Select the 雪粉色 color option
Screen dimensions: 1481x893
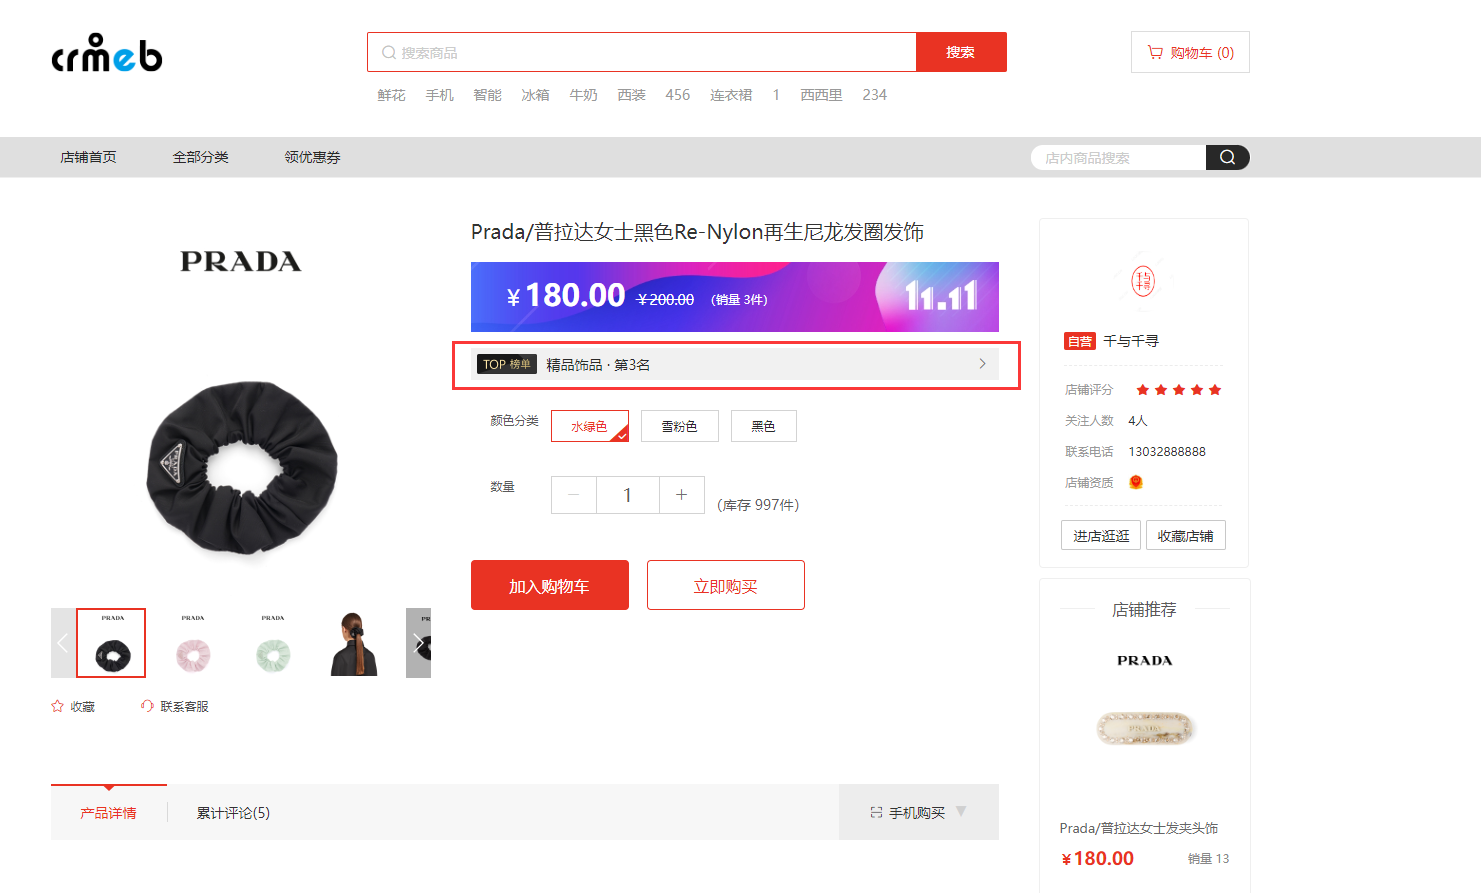click(680, 426)
